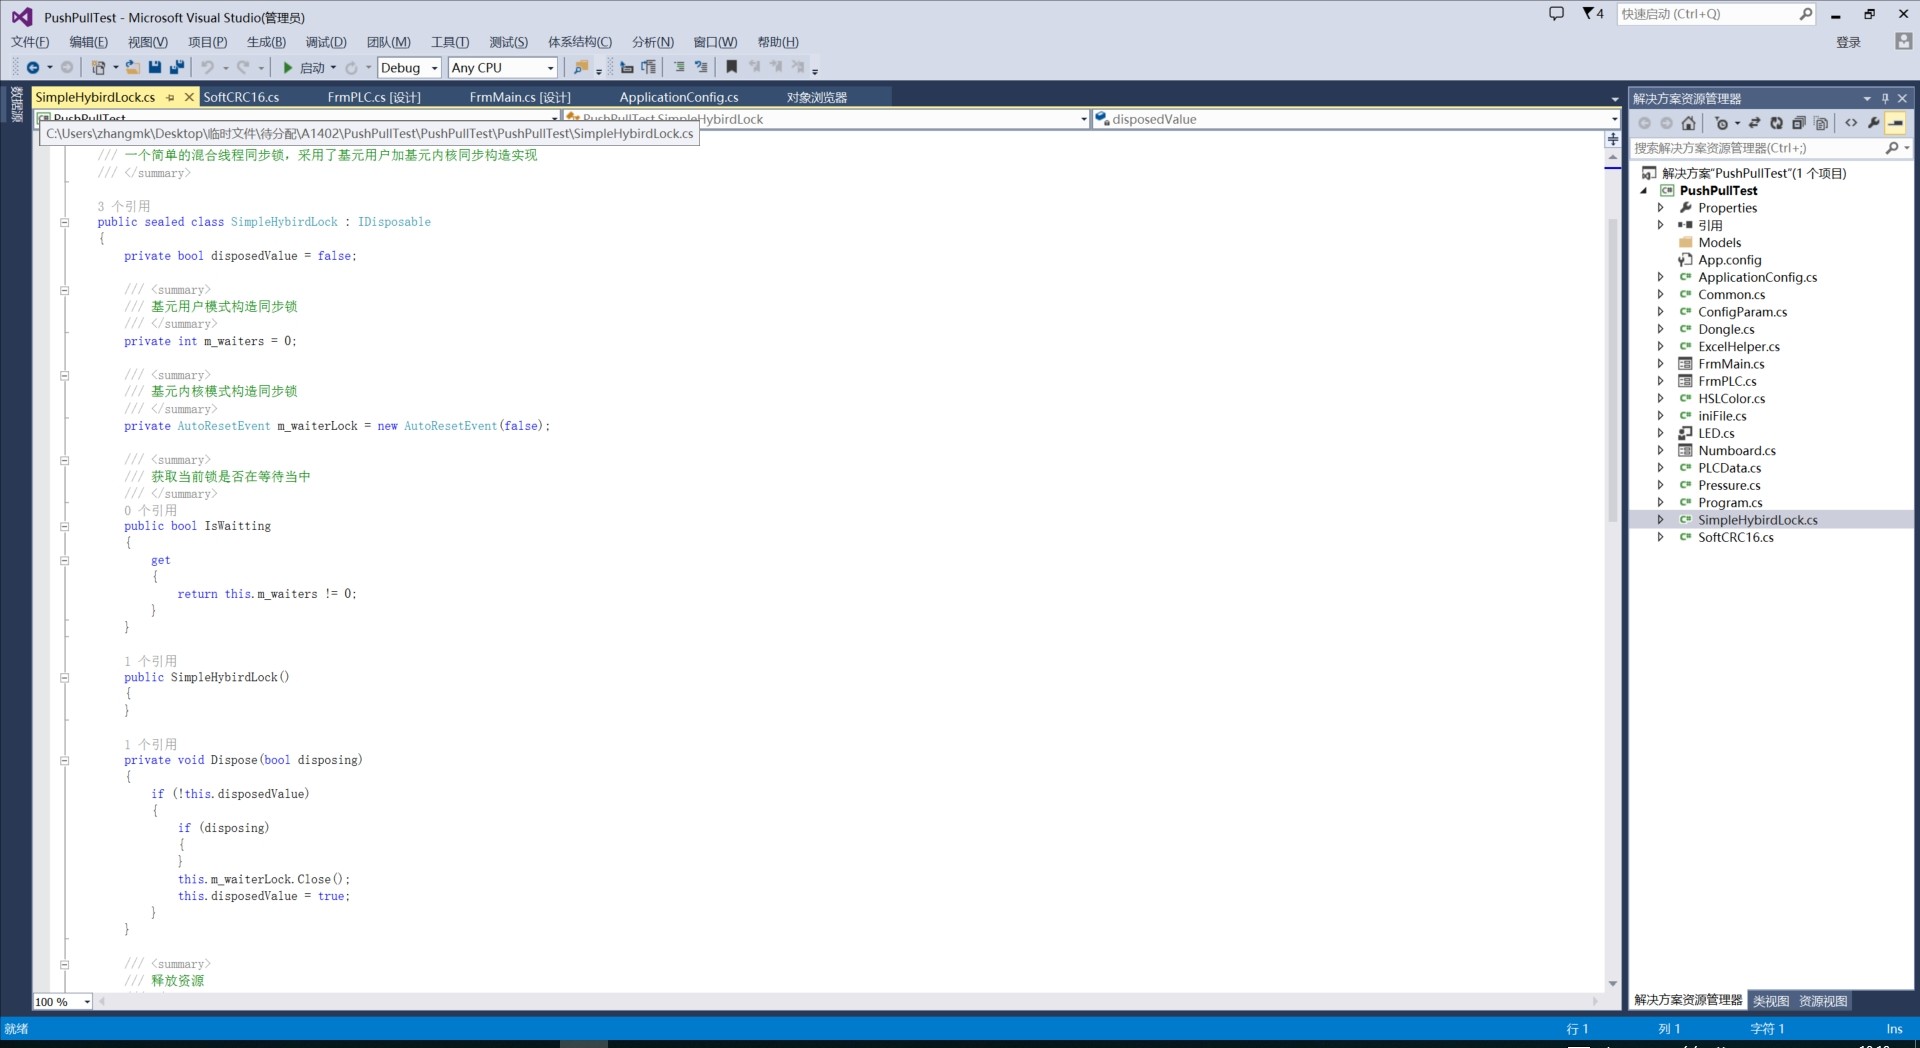Expand the FrmMain.cs tree node
This screenshot has width=1920, height=1048.
1661,364
